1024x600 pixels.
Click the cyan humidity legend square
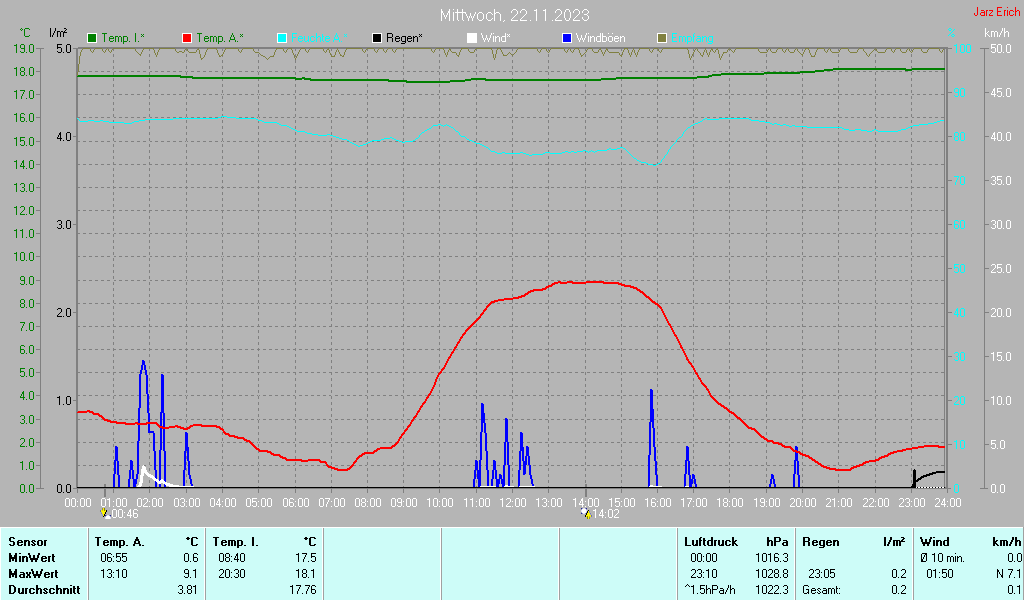click(x=282, y=38)
